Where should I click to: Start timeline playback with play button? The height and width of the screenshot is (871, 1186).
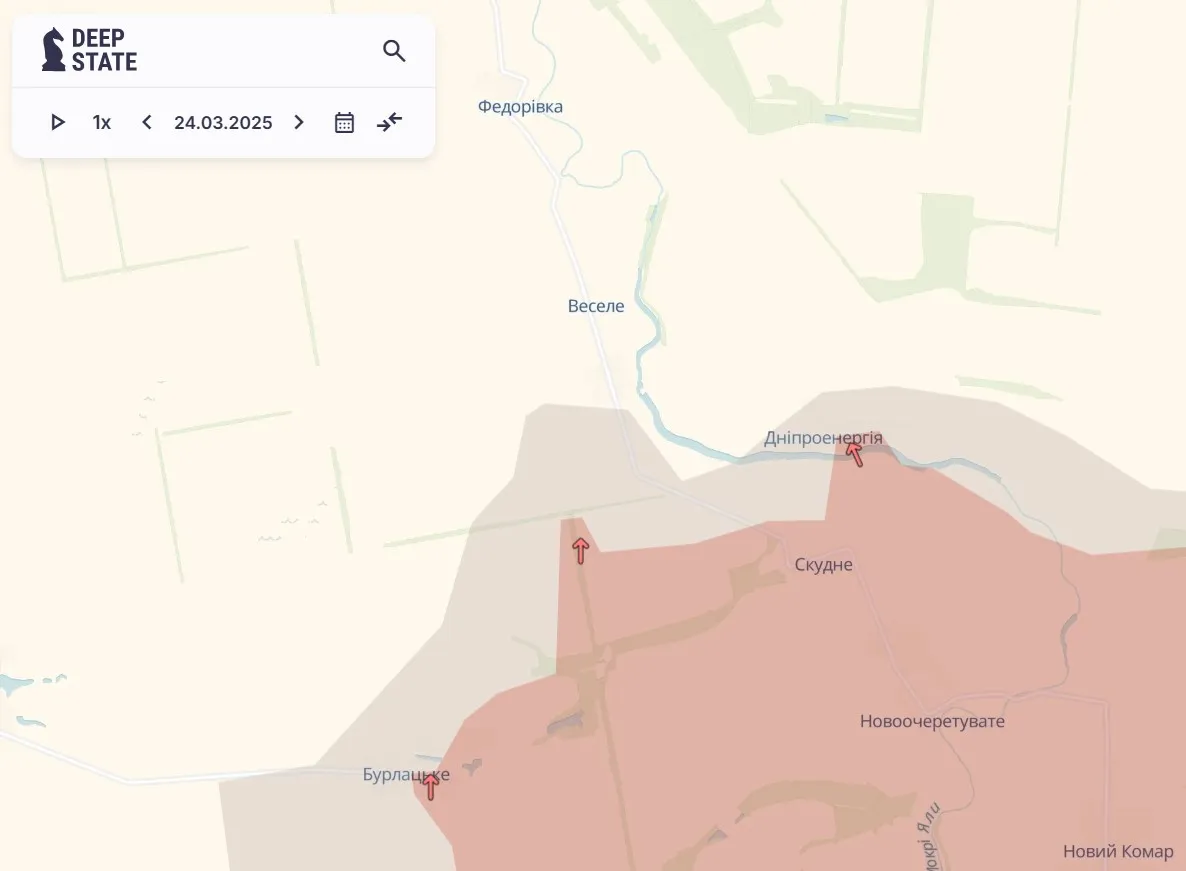57,122
